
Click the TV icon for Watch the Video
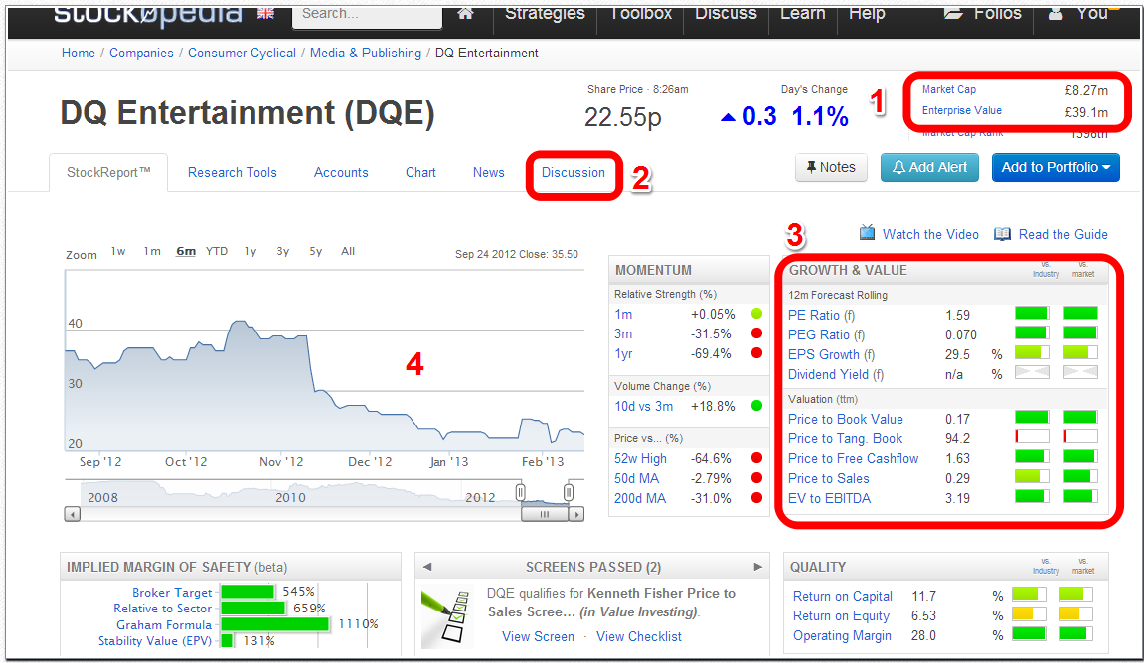click(867, 233)
